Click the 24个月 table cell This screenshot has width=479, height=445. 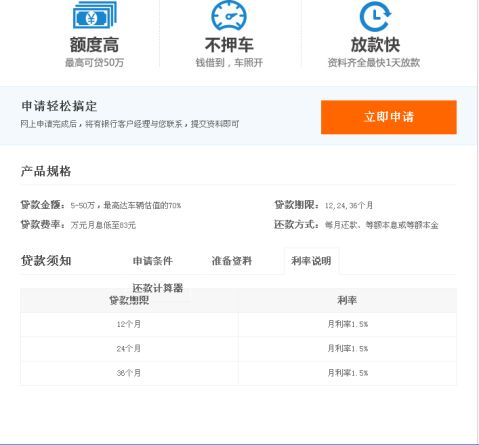129,349
